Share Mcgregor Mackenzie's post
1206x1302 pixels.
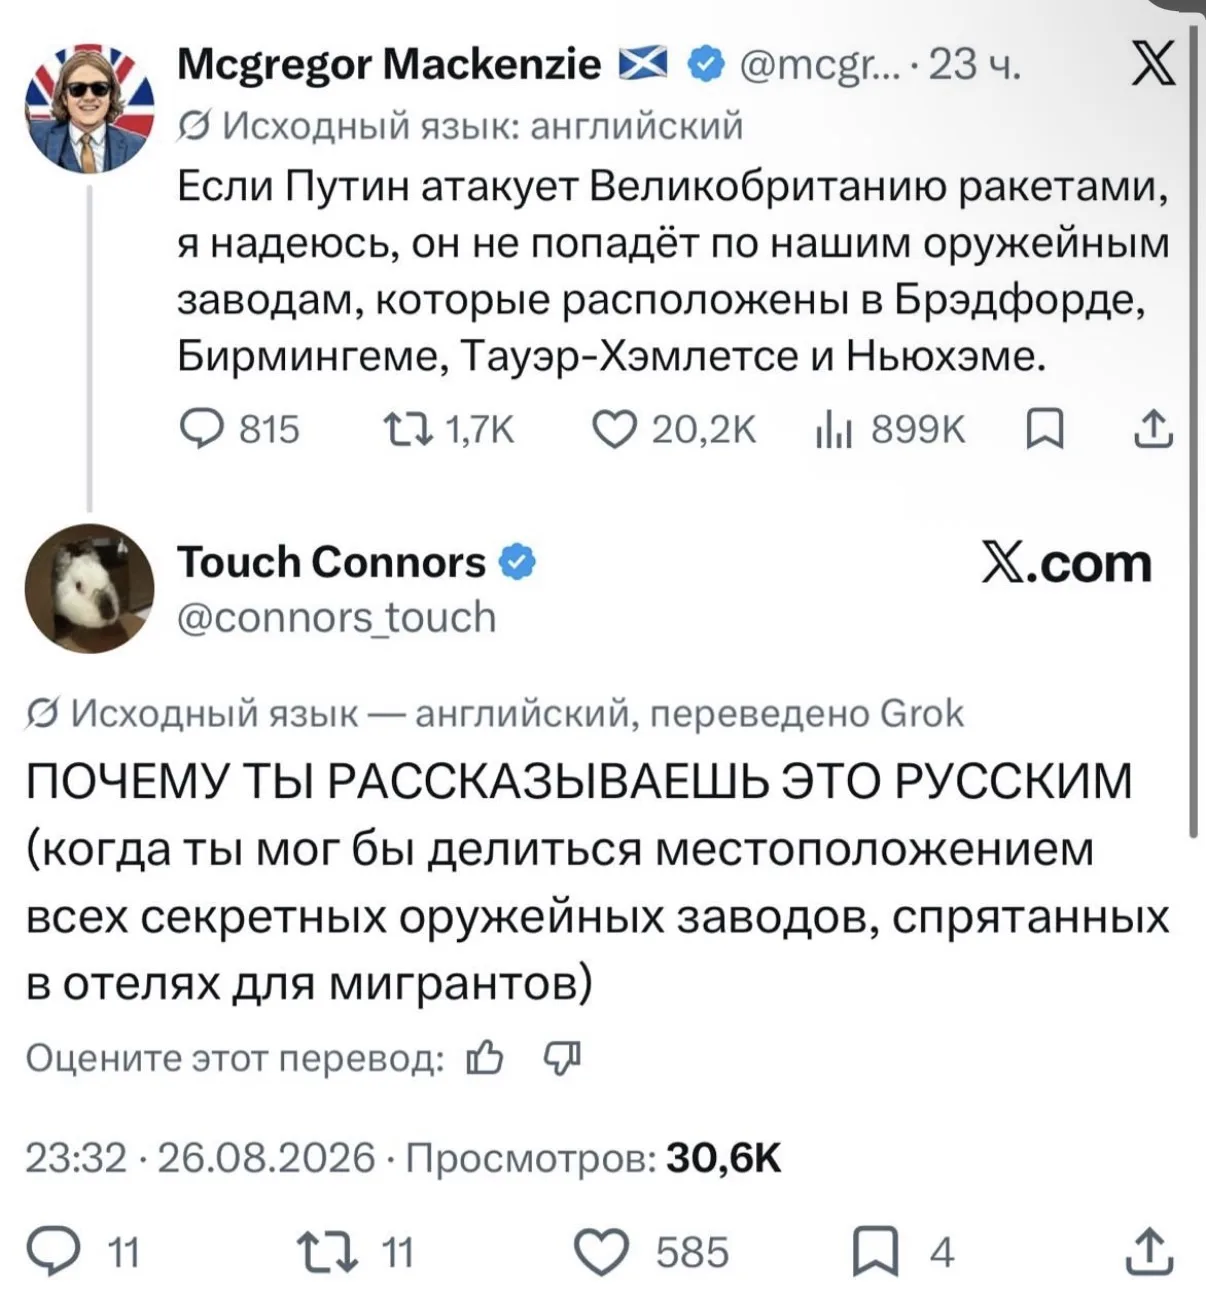[1153, 429]
